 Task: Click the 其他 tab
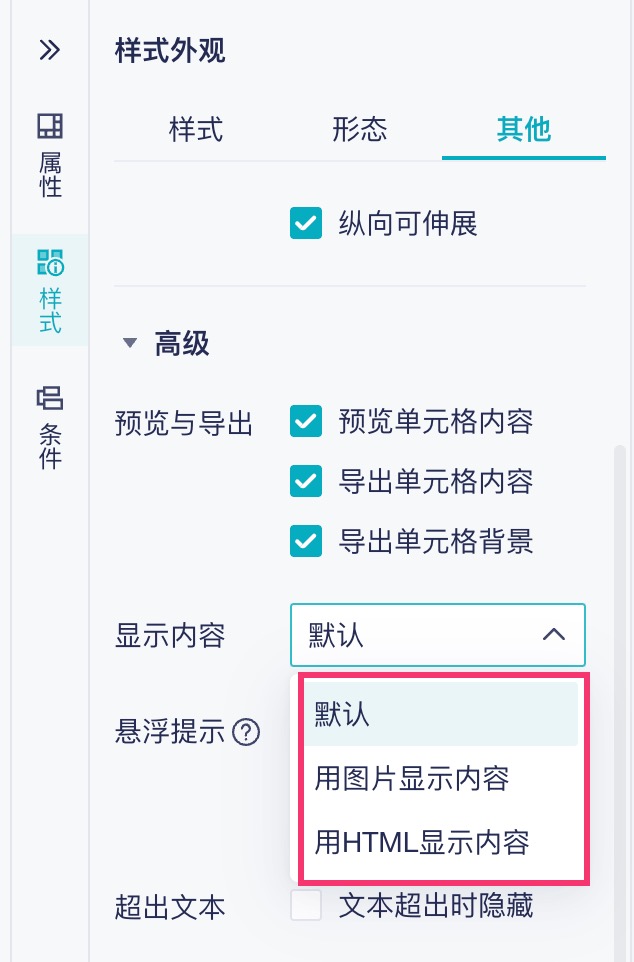coord(524,130)
